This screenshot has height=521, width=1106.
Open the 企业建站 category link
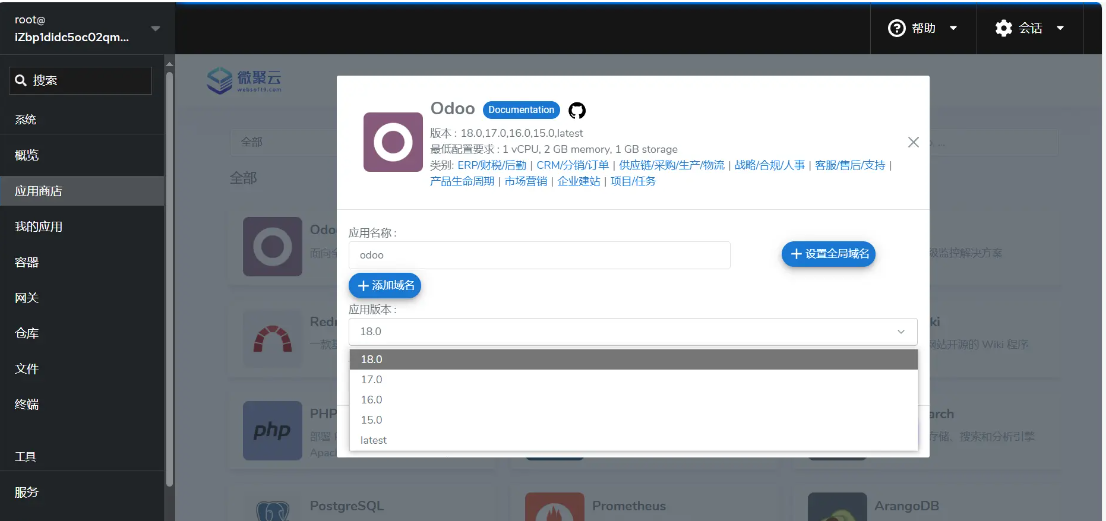[x=579, y=181]
